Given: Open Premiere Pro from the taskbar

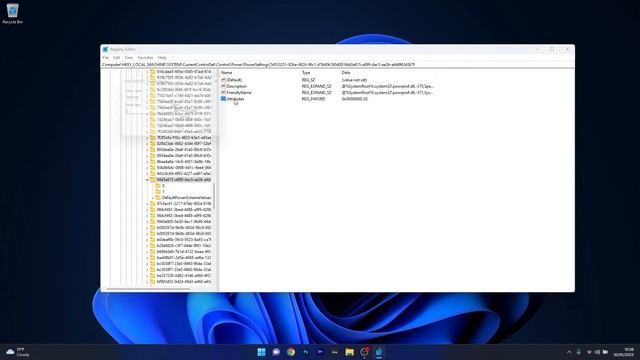Looking at the screenshot, I should point(320,352).
